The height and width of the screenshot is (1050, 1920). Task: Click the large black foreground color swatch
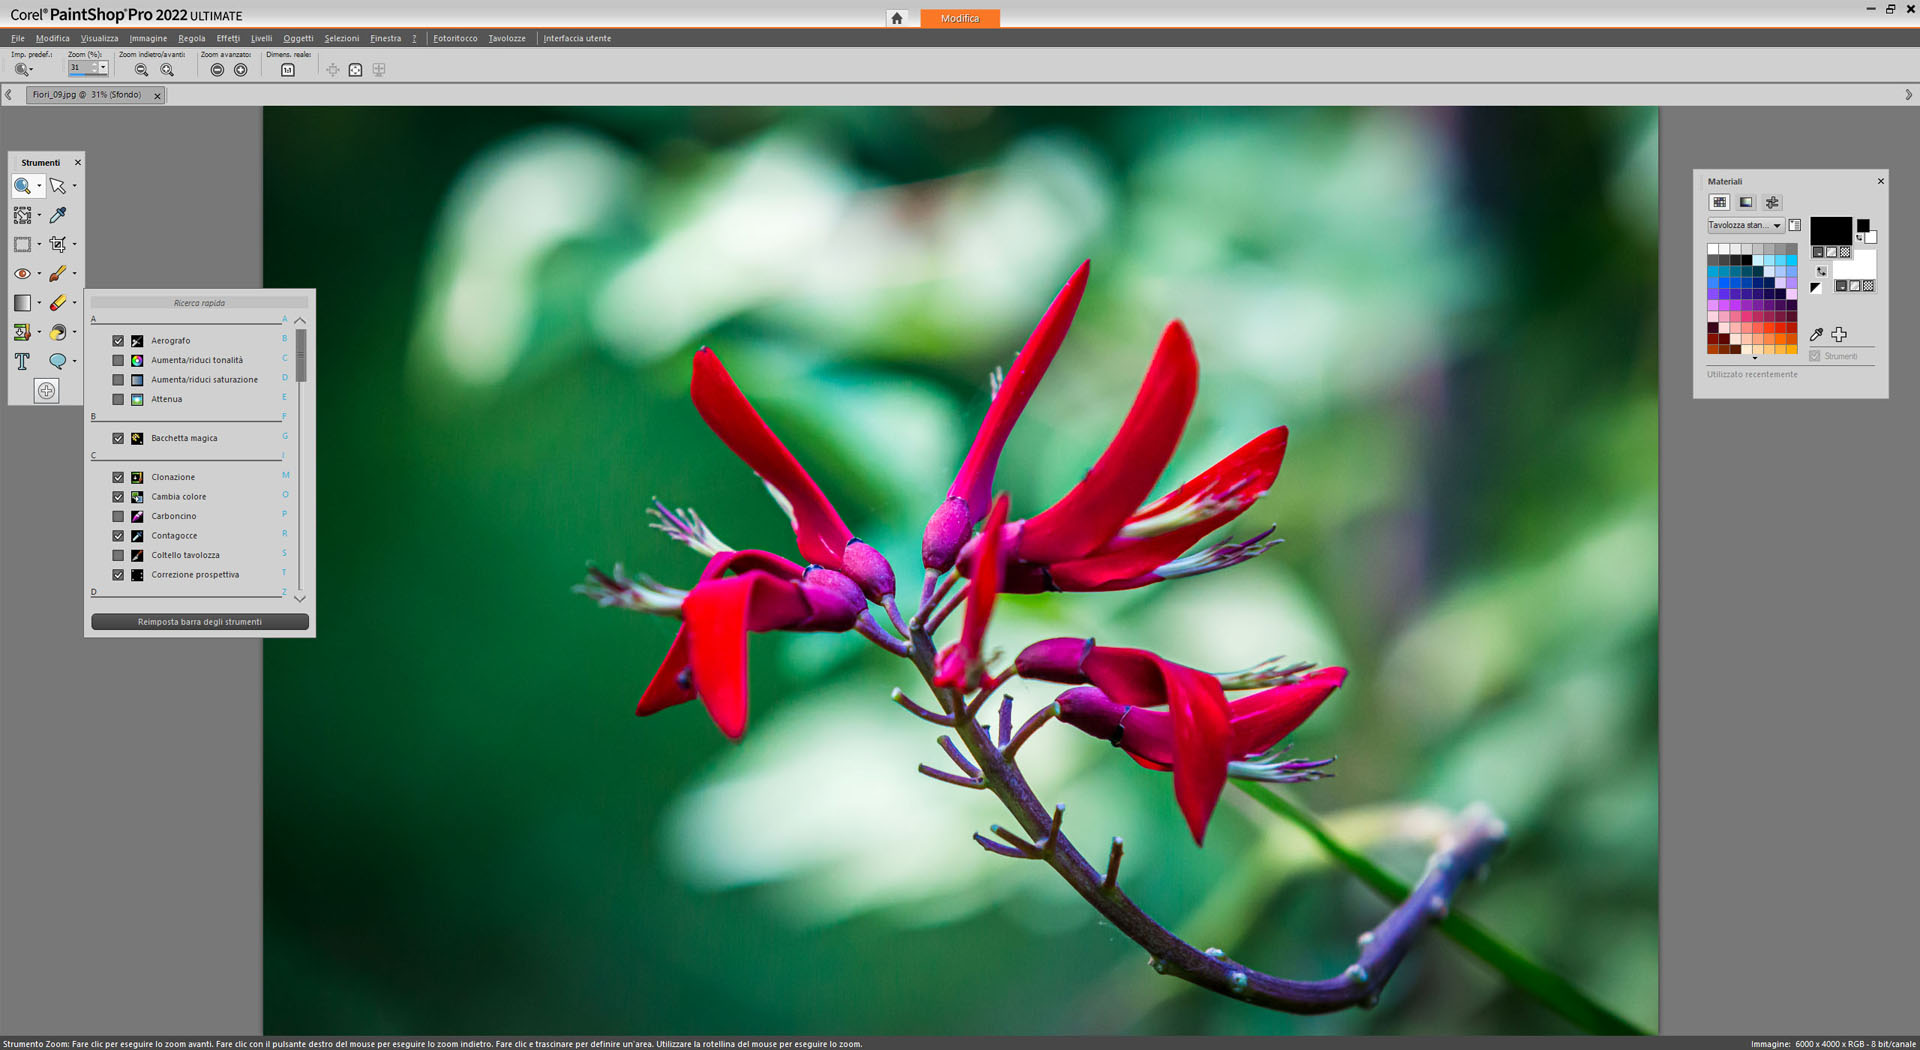click(x=1830, y=230)
